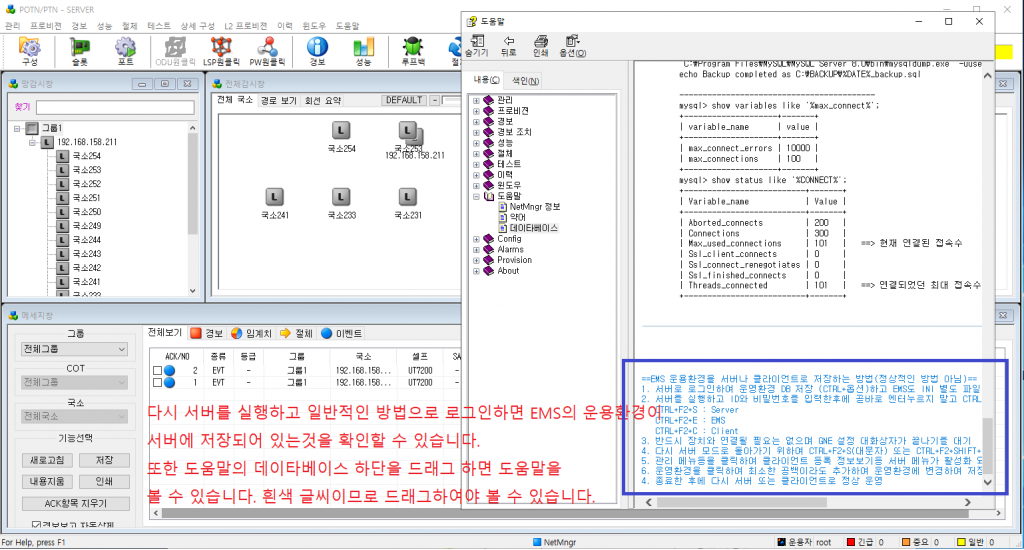Click 인쇄 printer icon in help window
This screenshot has height=550, width=1024.
click(541, 46)
